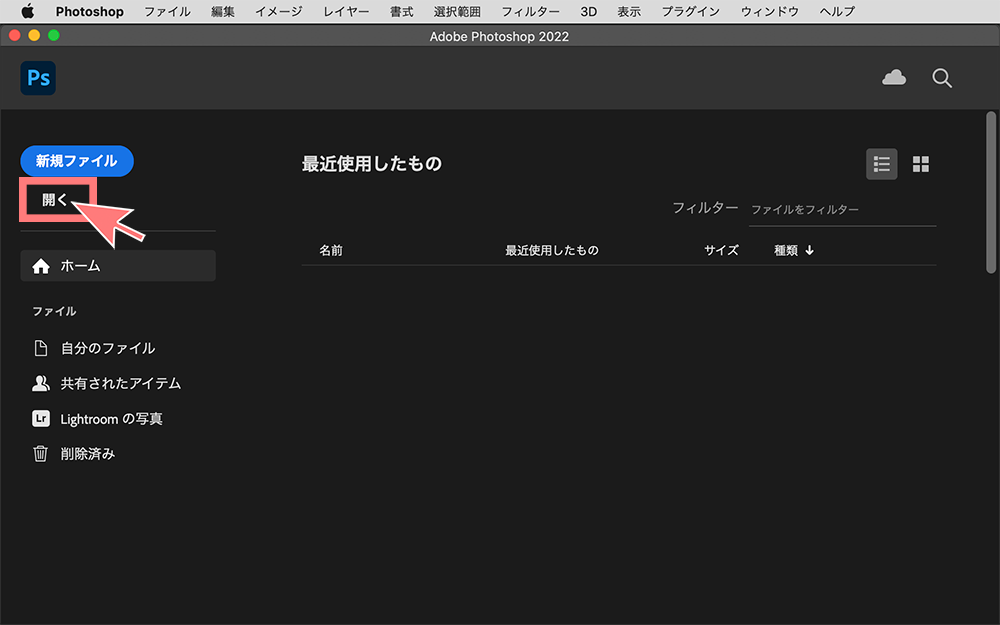Click the vertical scrollbar on right
This screenshot has width=1000, height=625.
(x=990, y=193)
